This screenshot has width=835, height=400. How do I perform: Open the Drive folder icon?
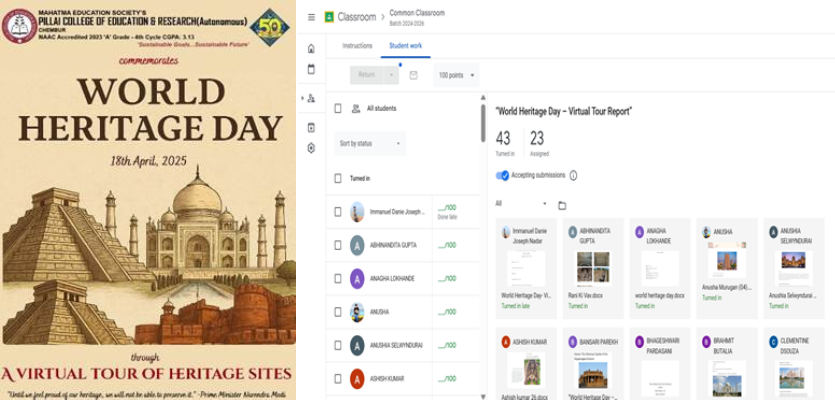[x=562, y=205]
